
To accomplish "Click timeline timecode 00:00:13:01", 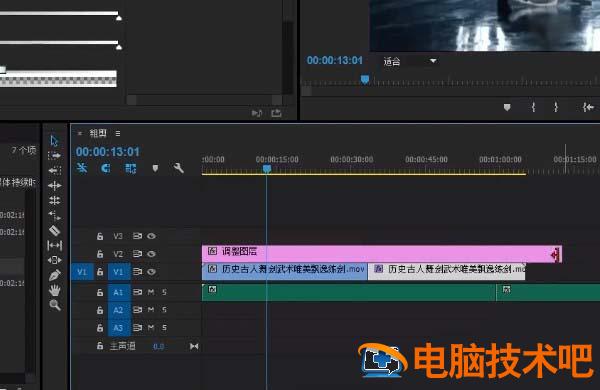I will (x=108, y=152).
